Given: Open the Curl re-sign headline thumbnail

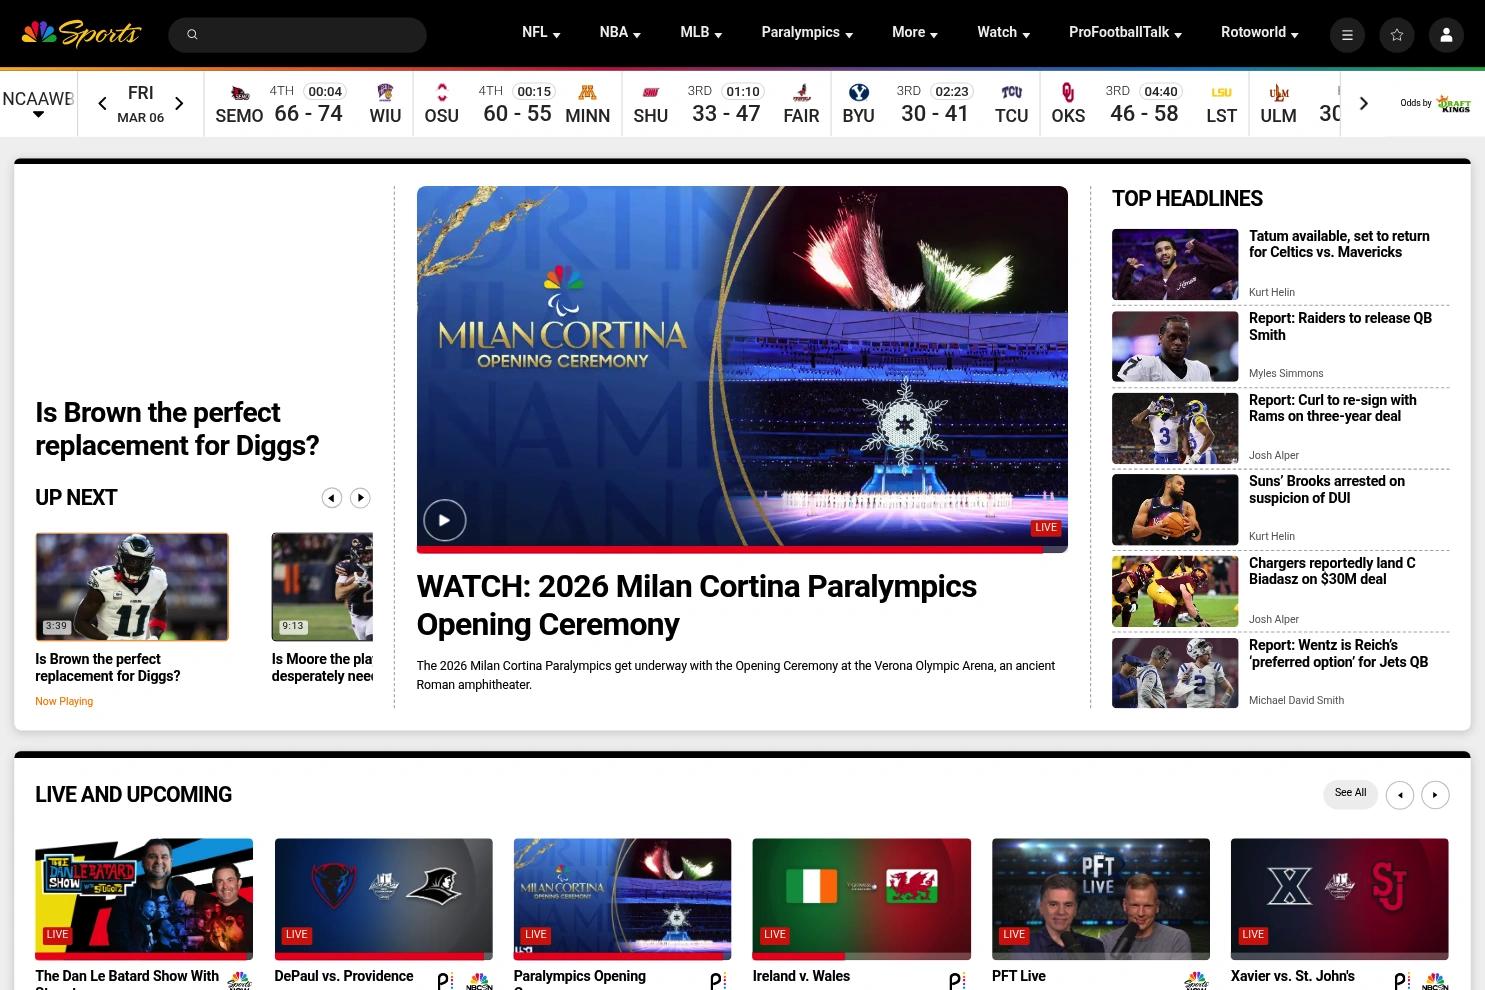Looking at the screenshot, I should pyautogui.click(x=1175, y=428).
